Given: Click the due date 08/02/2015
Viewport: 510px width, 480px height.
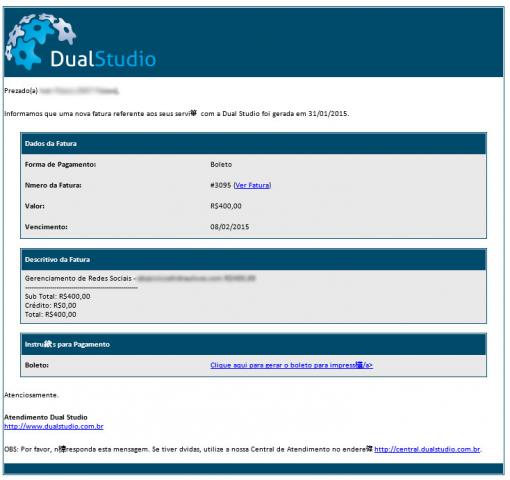Looking at the screenshot, I should [229, 227].
